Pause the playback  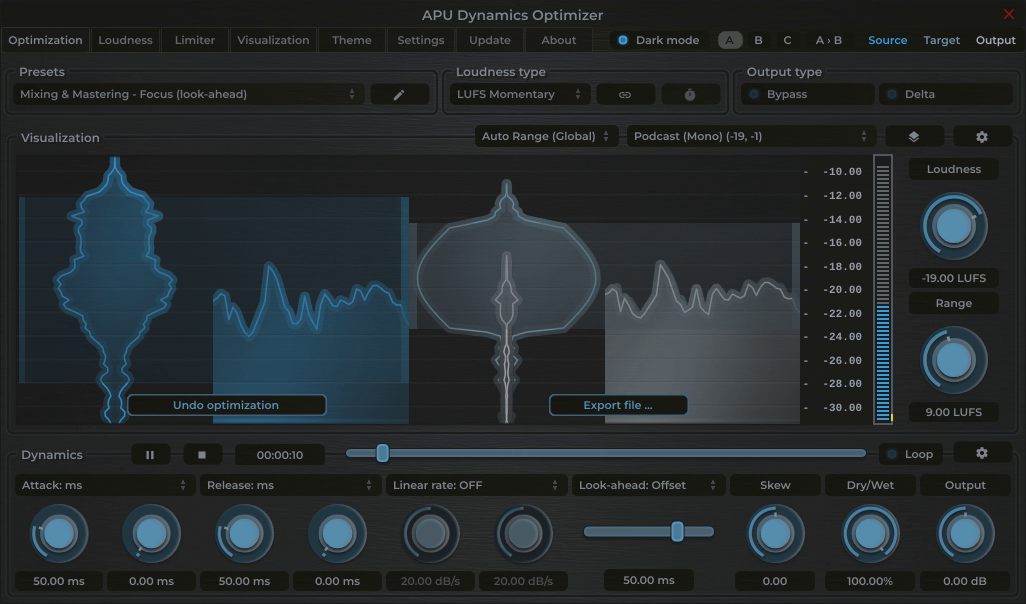[150, 453]
